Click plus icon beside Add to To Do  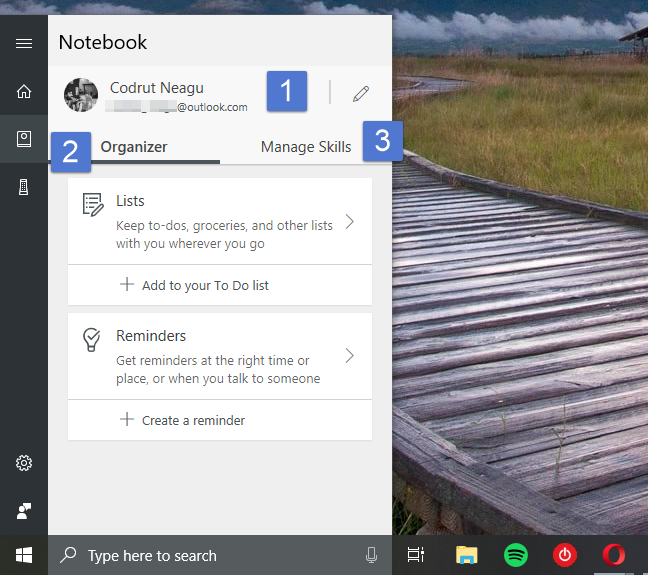(127, 284)
